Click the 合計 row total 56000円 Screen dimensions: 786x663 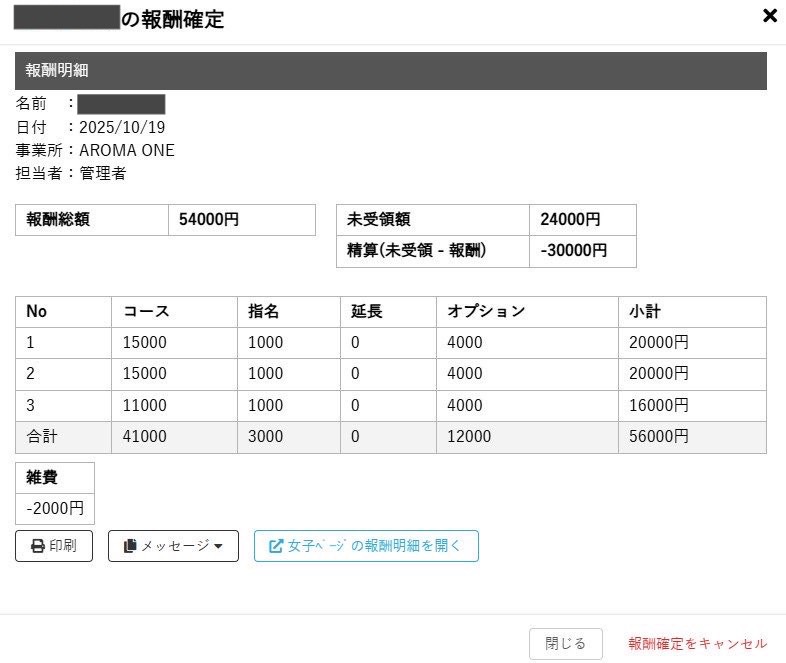point(659,437)
